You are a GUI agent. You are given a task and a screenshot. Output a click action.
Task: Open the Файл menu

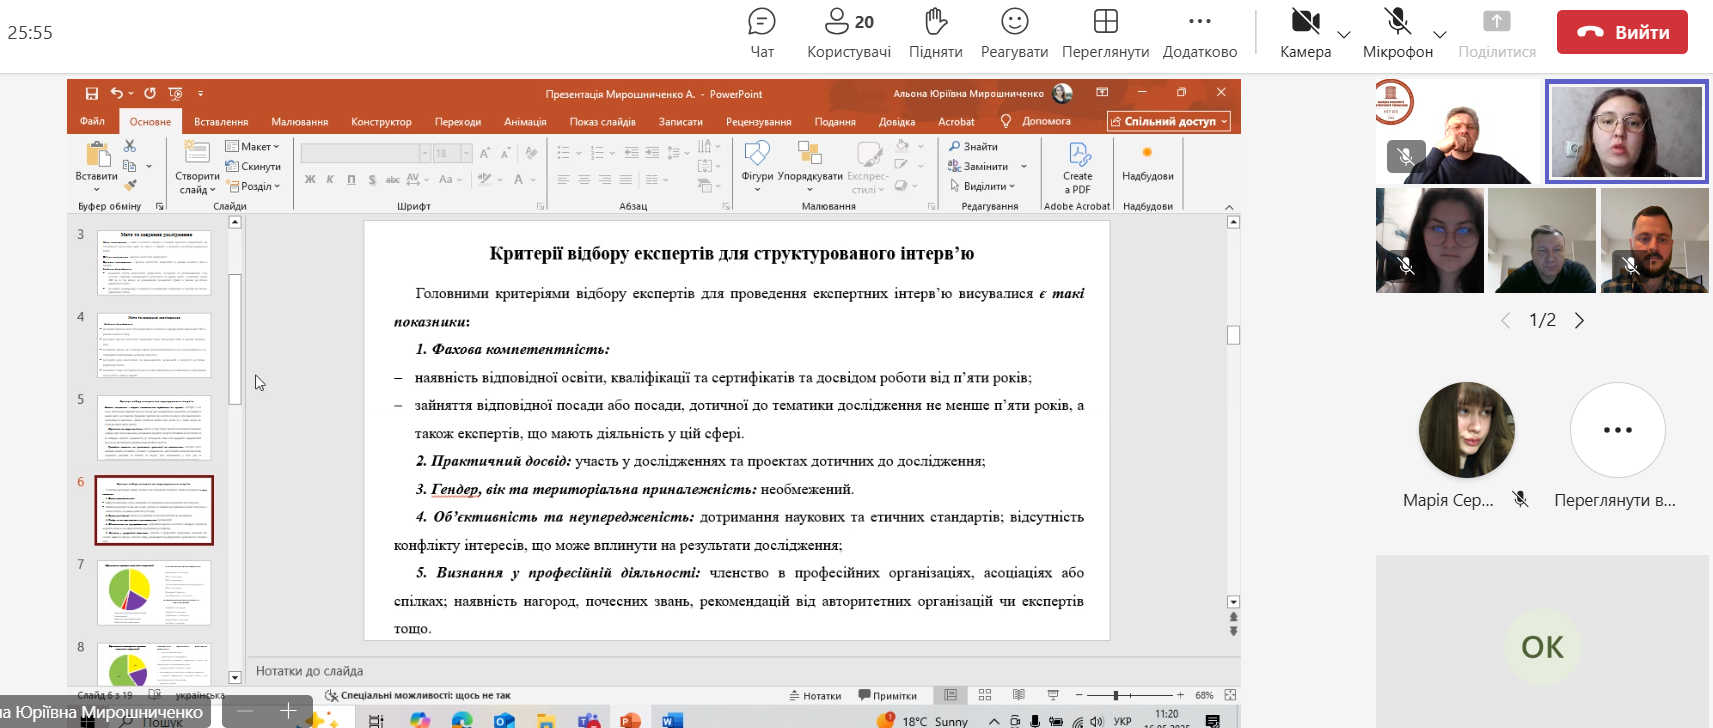coord(92,121)
